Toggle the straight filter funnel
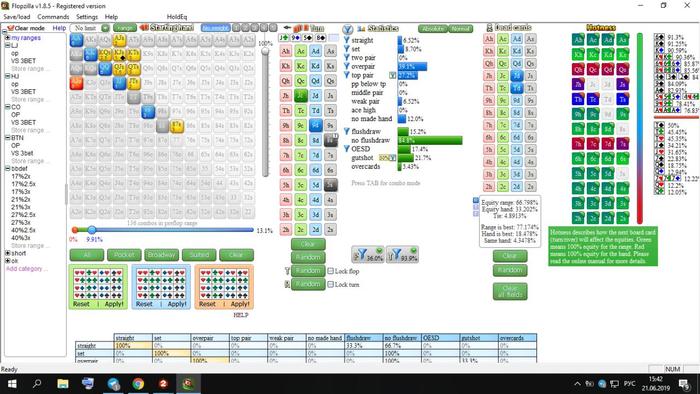The image size is (700, 394). [x=347, y=40]
